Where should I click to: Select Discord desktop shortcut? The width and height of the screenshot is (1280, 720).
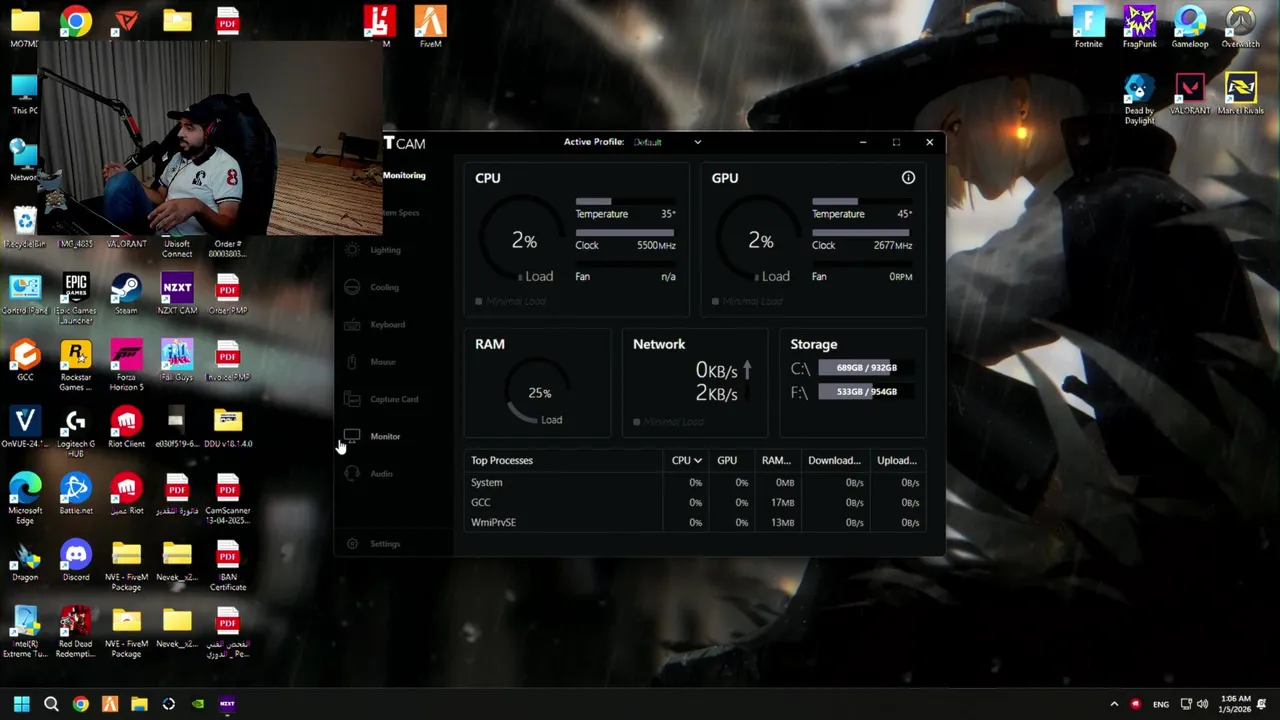pyautogui.click(x=76, y=561)
